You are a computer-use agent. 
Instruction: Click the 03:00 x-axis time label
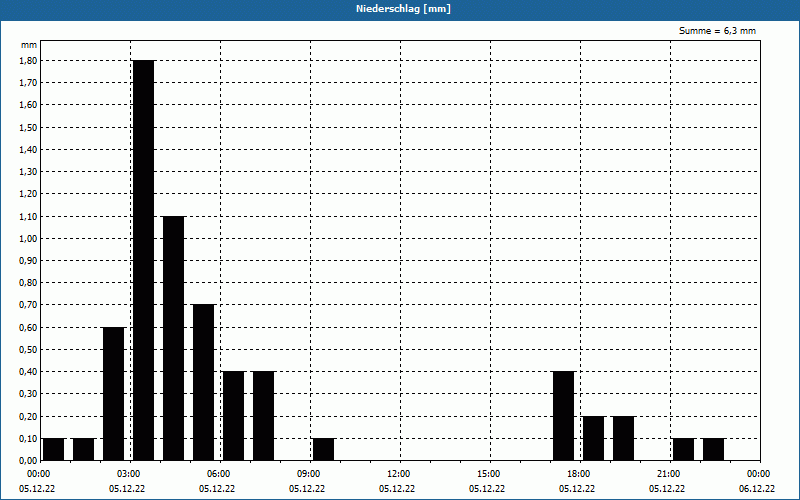pos(129,474)
